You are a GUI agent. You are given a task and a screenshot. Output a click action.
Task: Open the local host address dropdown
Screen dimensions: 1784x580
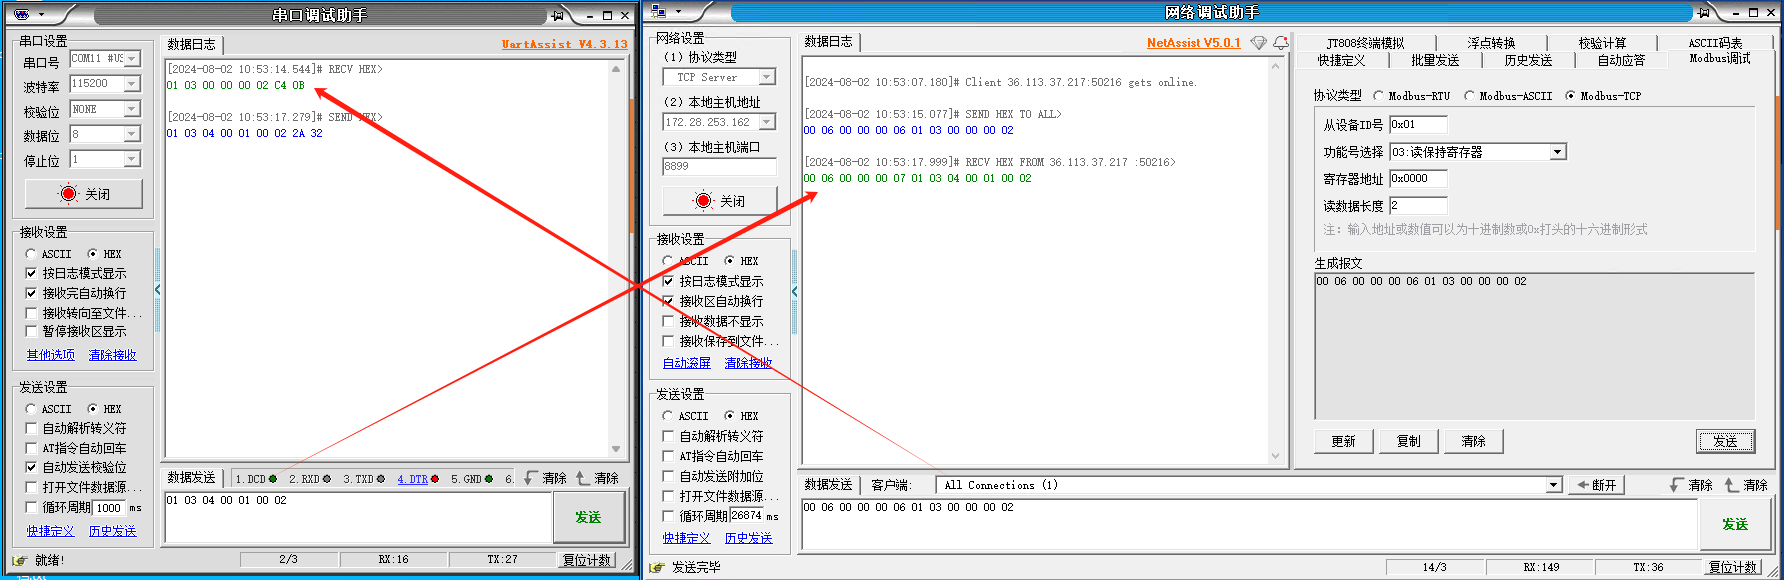click(x=767, y=122)
